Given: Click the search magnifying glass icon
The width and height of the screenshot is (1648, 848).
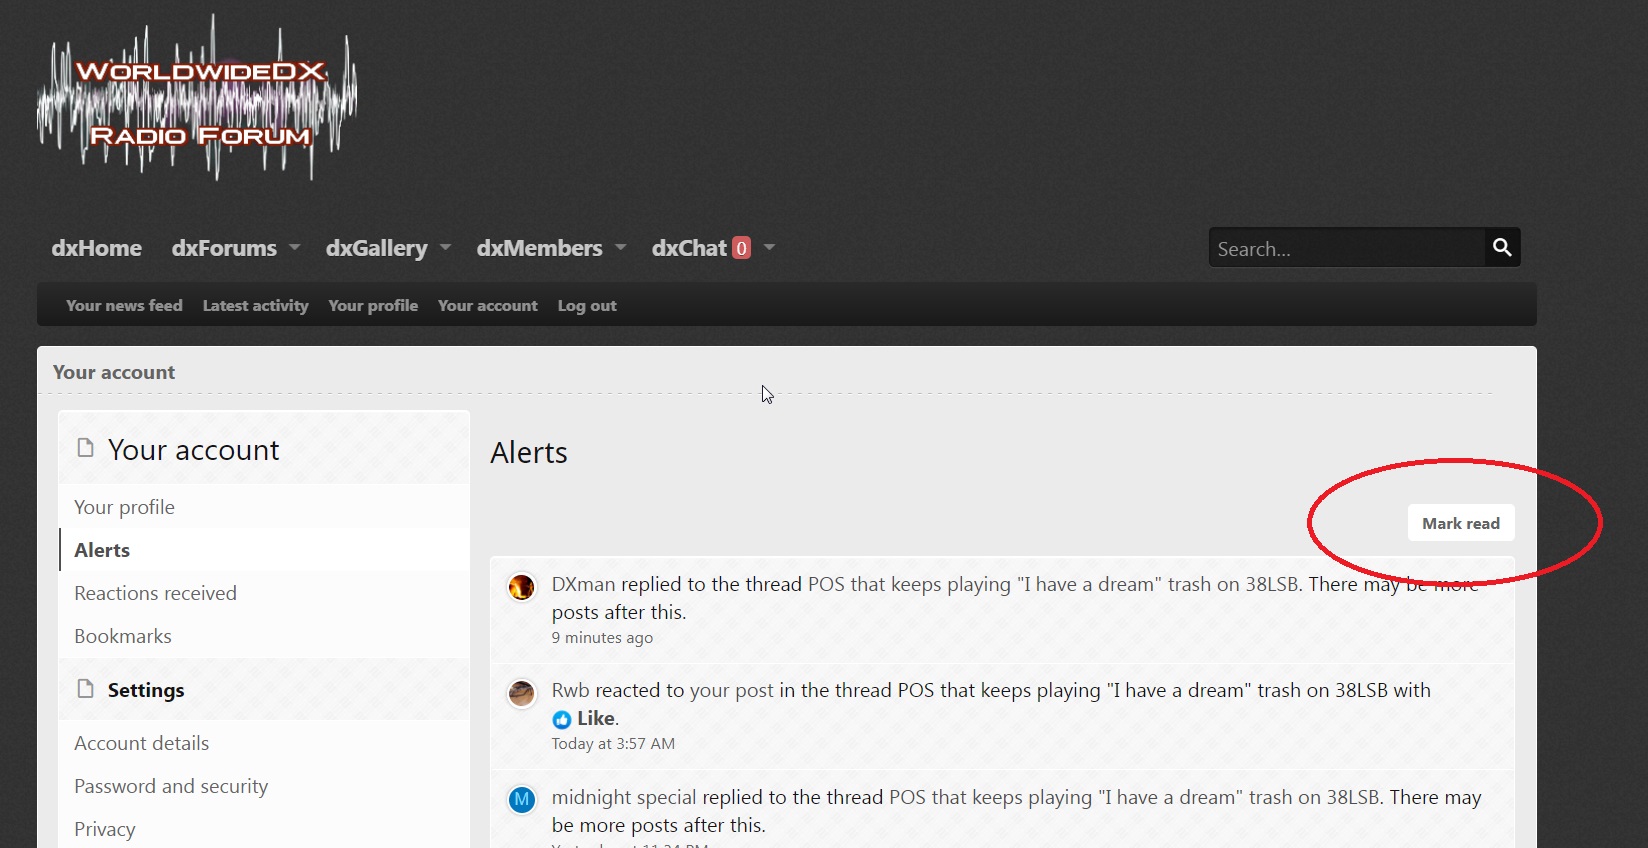Looking at the screenshot, I should tap(1501, 247).
